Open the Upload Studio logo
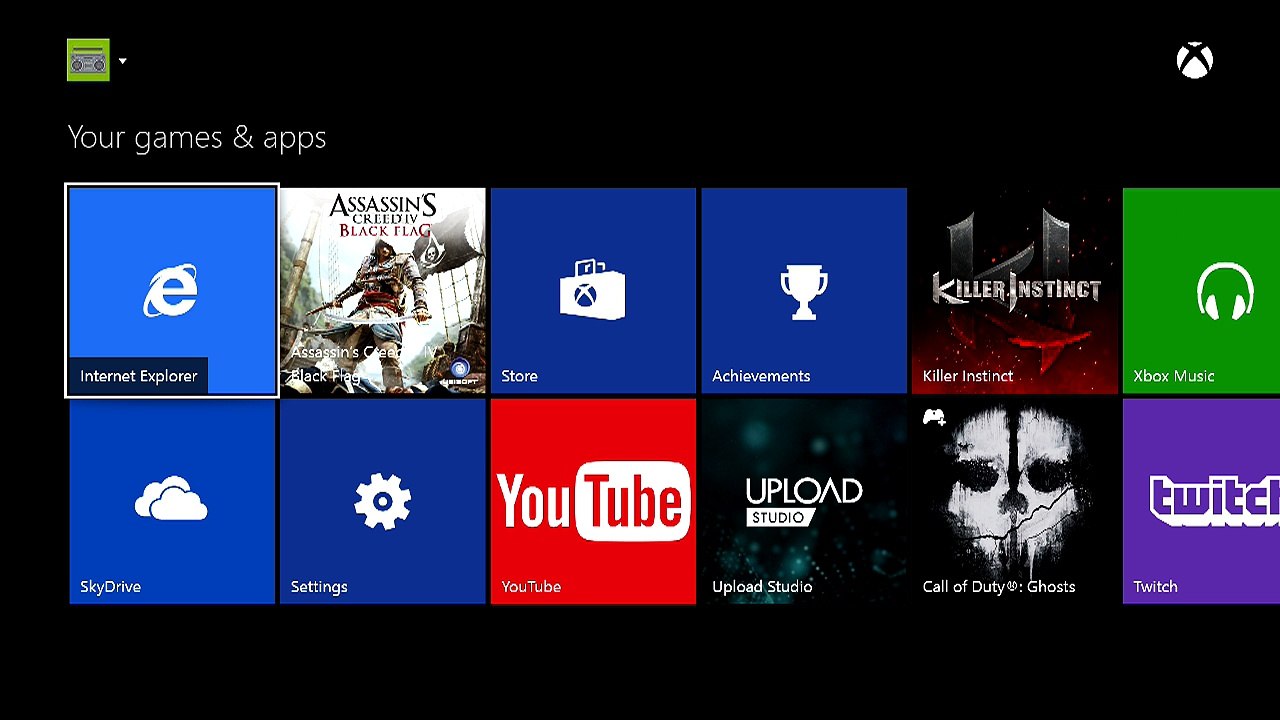Viewport: 1280px width, 720px height. click(x=804, y=502)
